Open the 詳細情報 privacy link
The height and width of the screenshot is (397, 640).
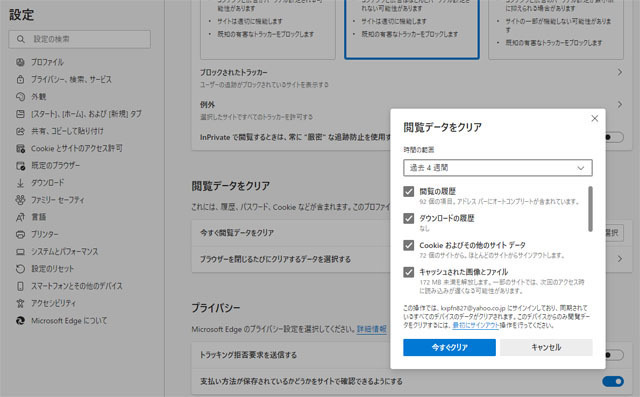371,329
